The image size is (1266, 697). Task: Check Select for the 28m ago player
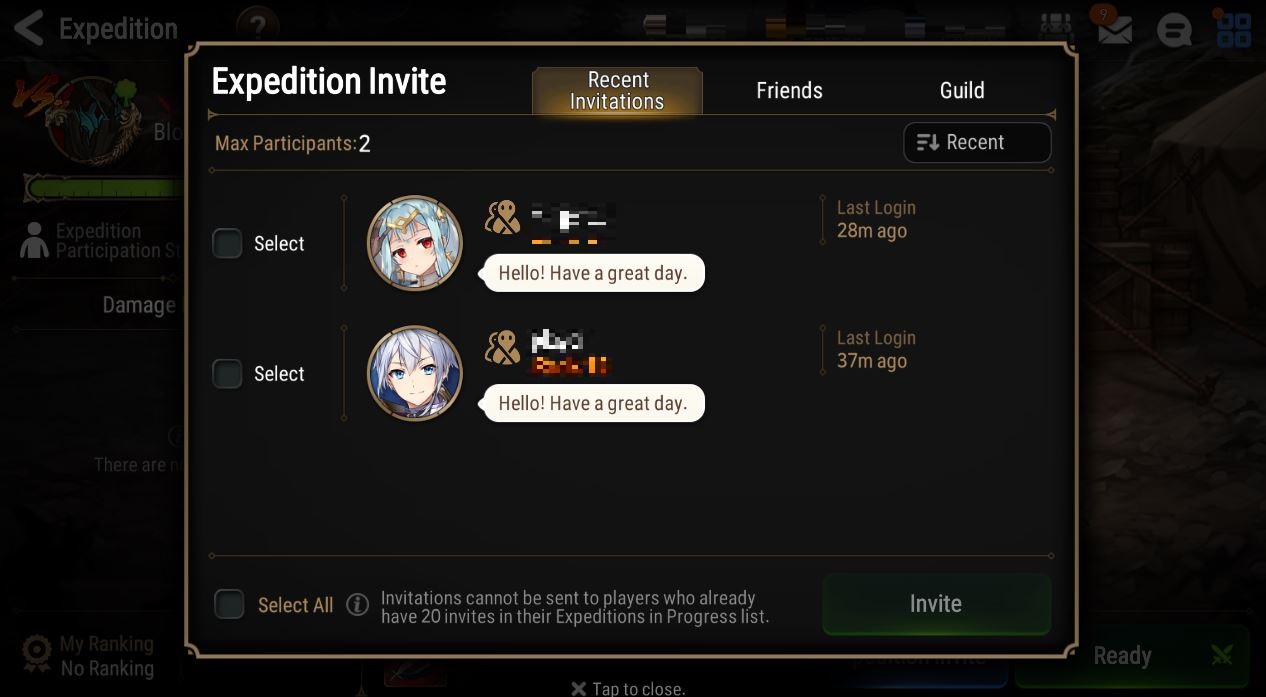pos(228,243)
